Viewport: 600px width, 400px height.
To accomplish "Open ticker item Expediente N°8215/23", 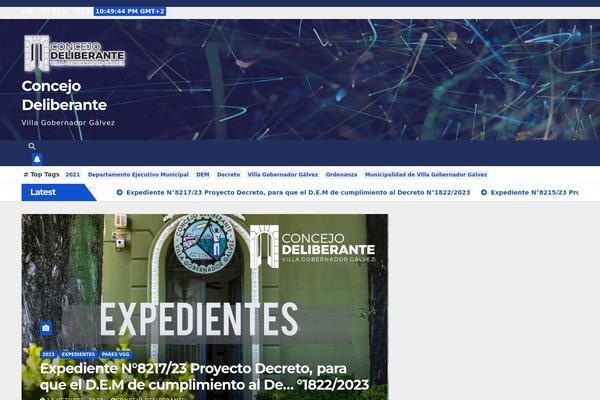I will coord(535,193).
